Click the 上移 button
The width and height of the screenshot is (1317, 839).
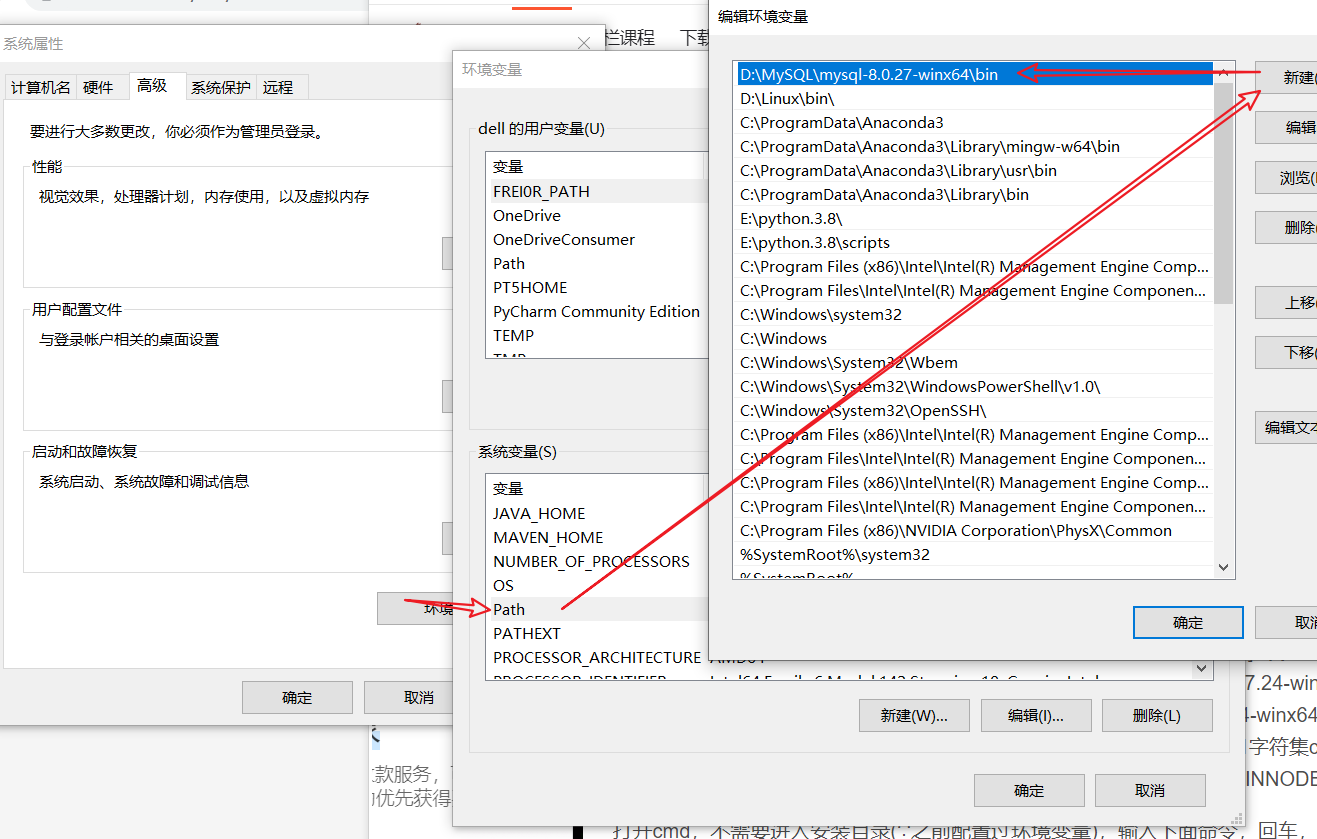(x=1286, y=302)
